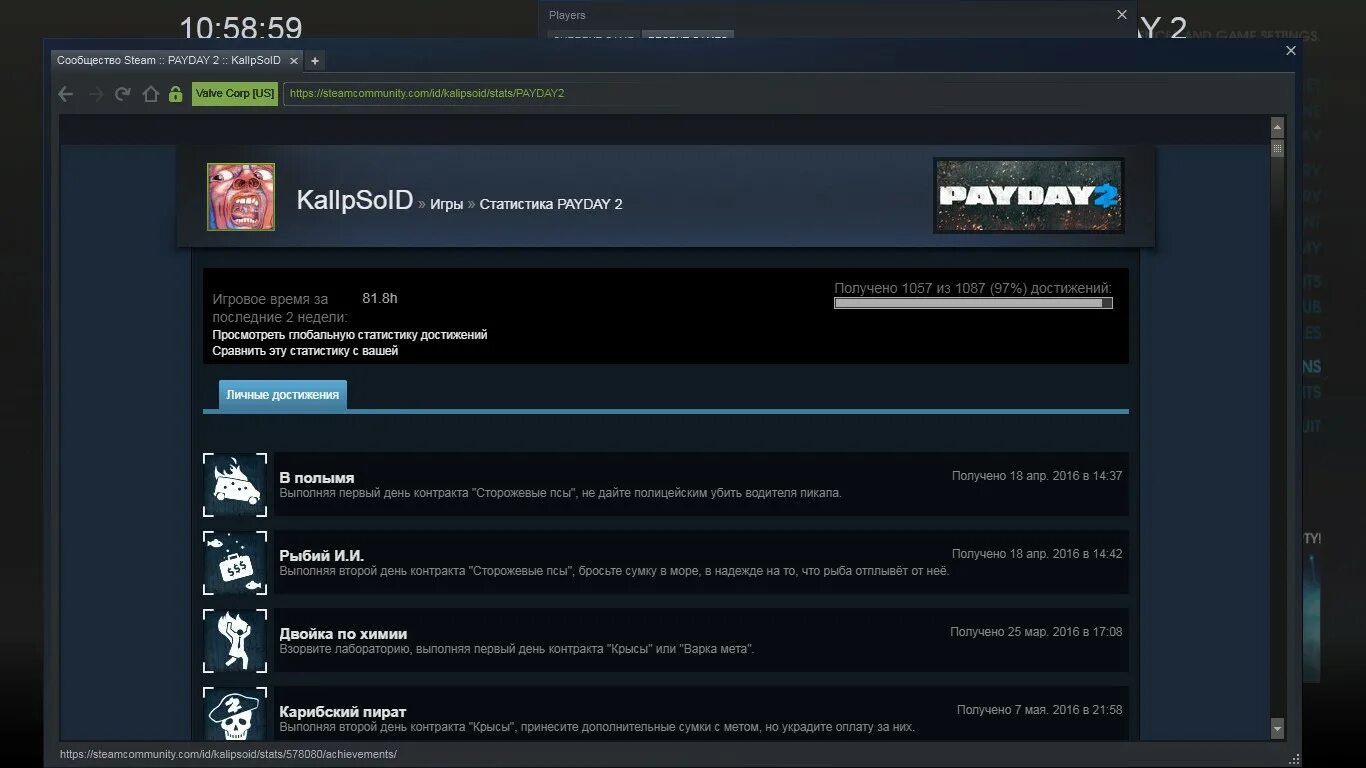Click the Двойка по химии achievement title
The height and width of the screenshot is (768, 1366).
[343, 634]
